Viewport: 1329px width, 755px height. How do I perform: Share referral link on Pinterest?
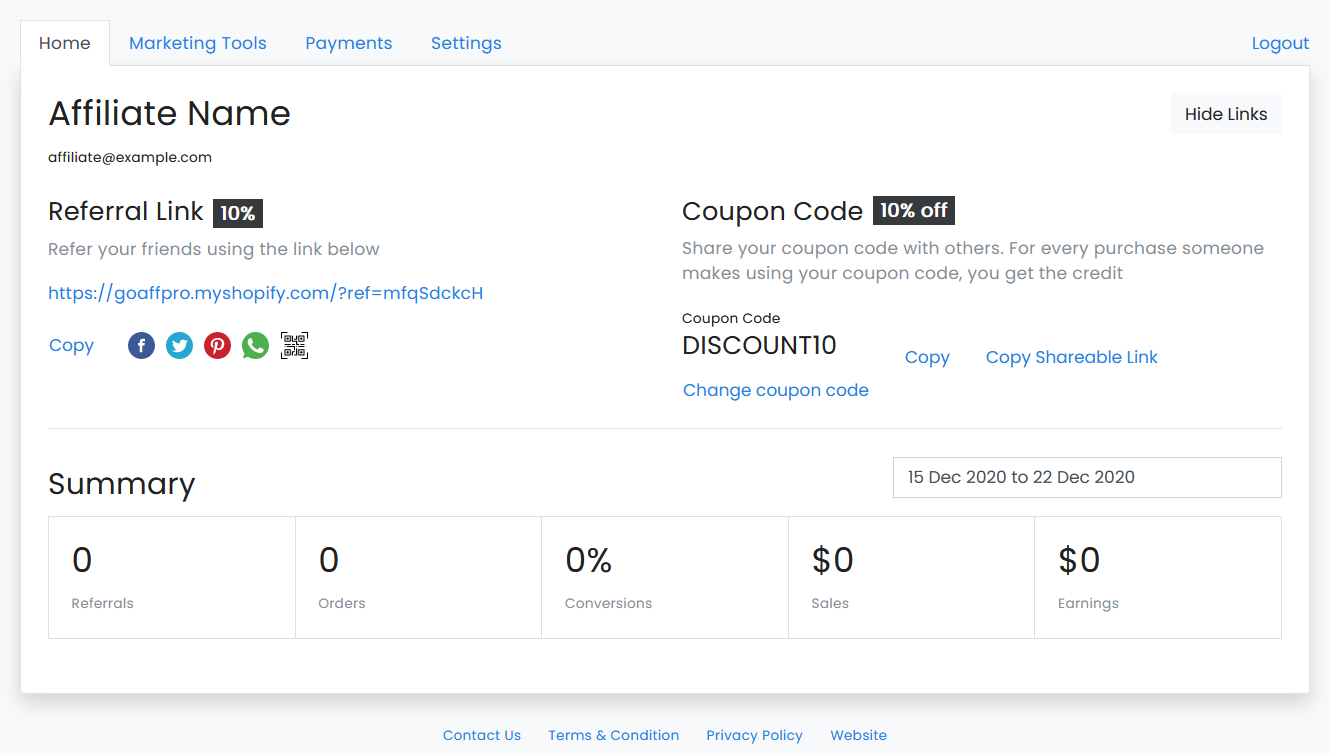(217, 345)
